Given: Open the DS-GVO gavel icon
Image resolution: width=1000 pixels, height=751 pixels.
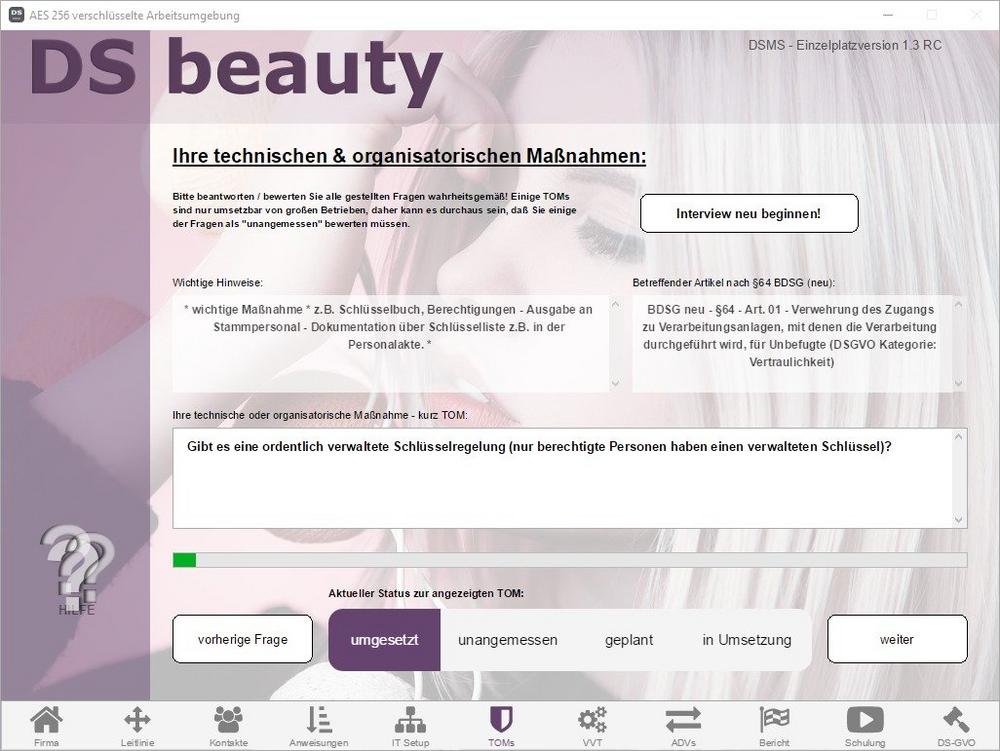Looking at the screenshot, I should pos(956,722).
